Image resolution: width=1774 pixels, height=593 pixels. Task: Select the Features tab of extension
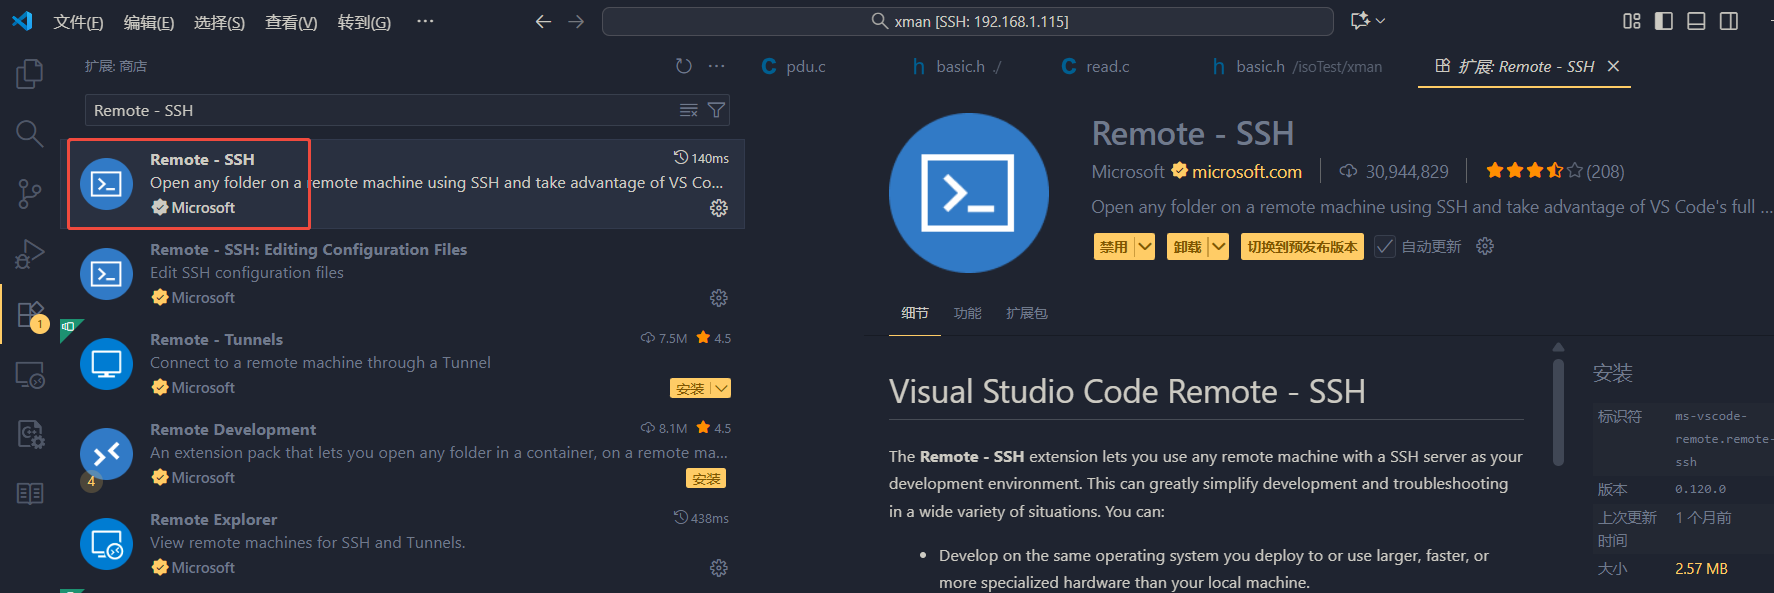pos(968,313)
